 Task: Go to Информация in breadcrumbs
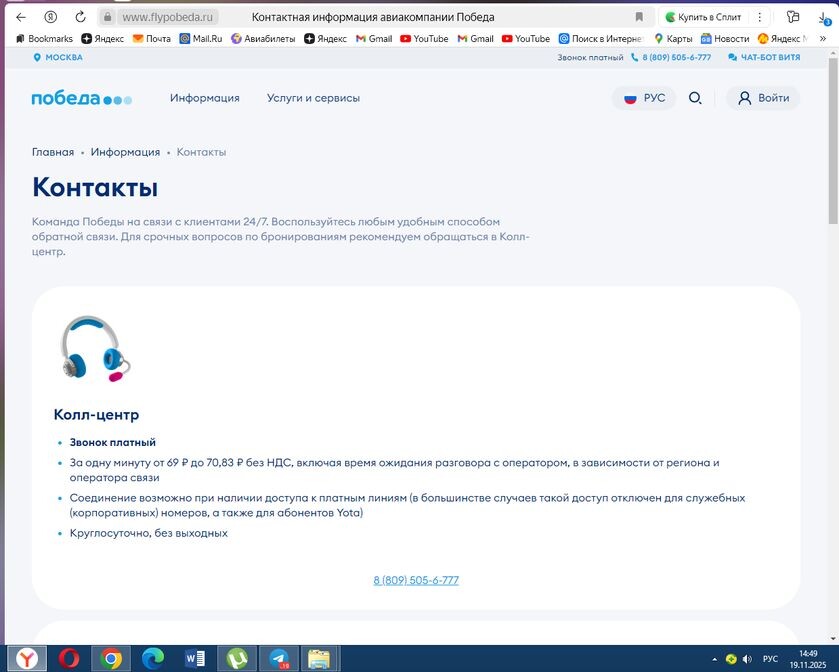(125, 152)
